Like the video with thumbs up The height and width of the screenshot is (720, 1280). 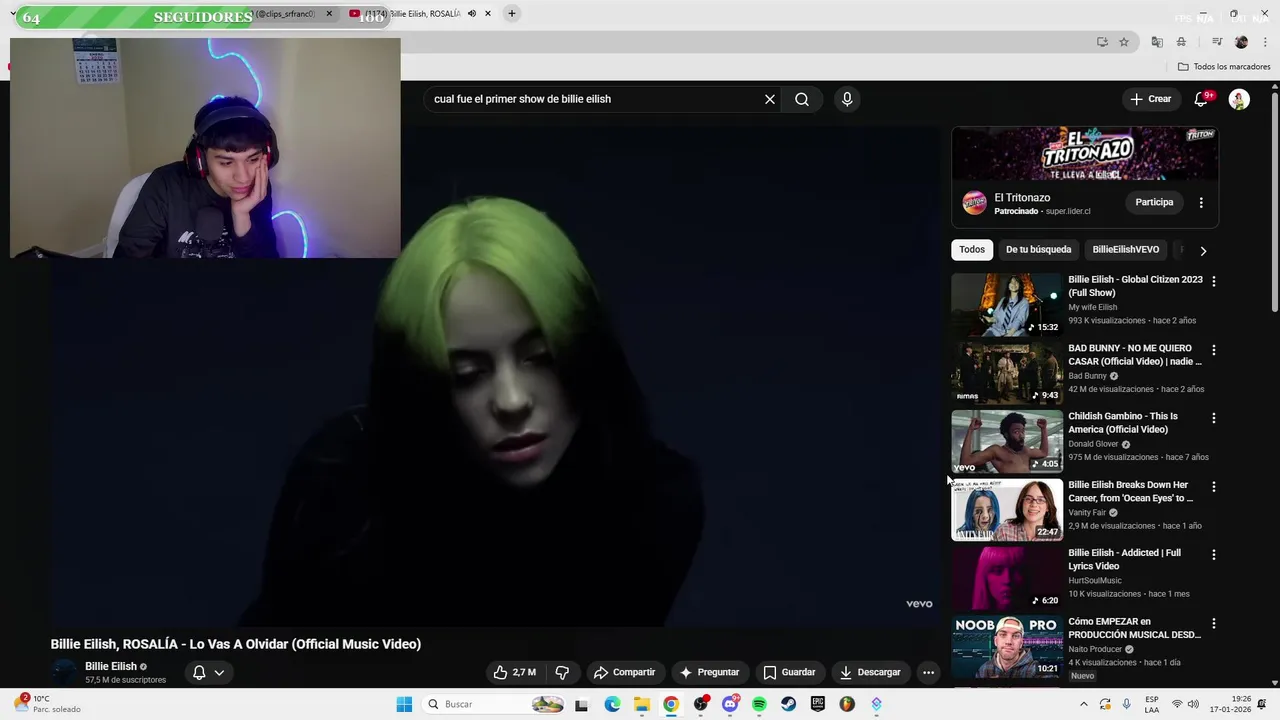[x=515, y=672]
